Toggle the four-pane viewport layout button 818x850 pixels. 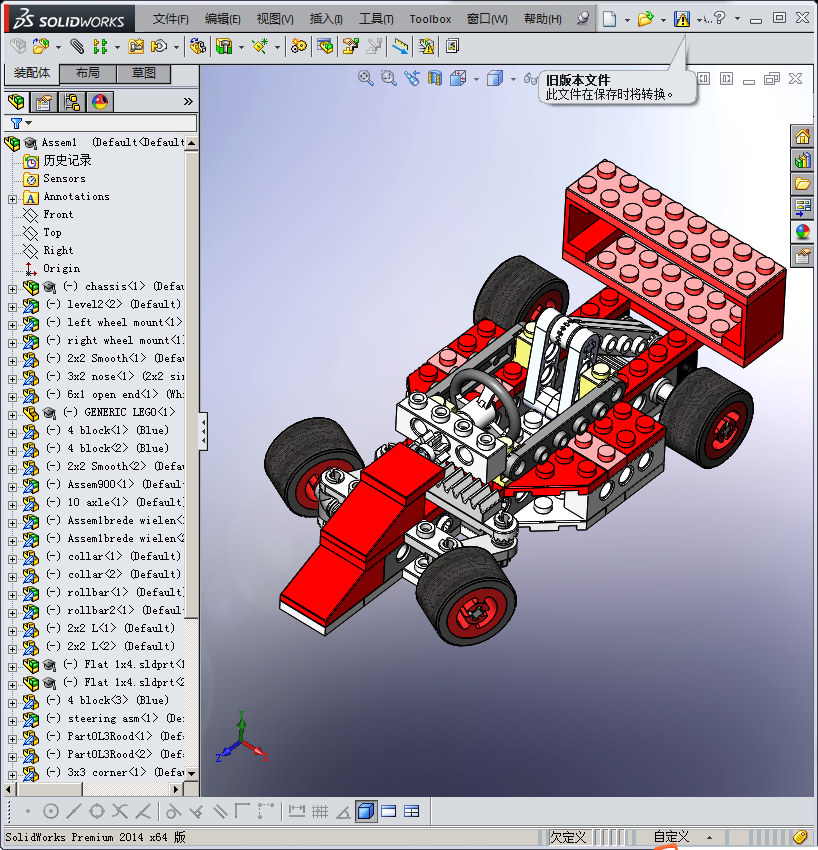click(x=412, y=812)
